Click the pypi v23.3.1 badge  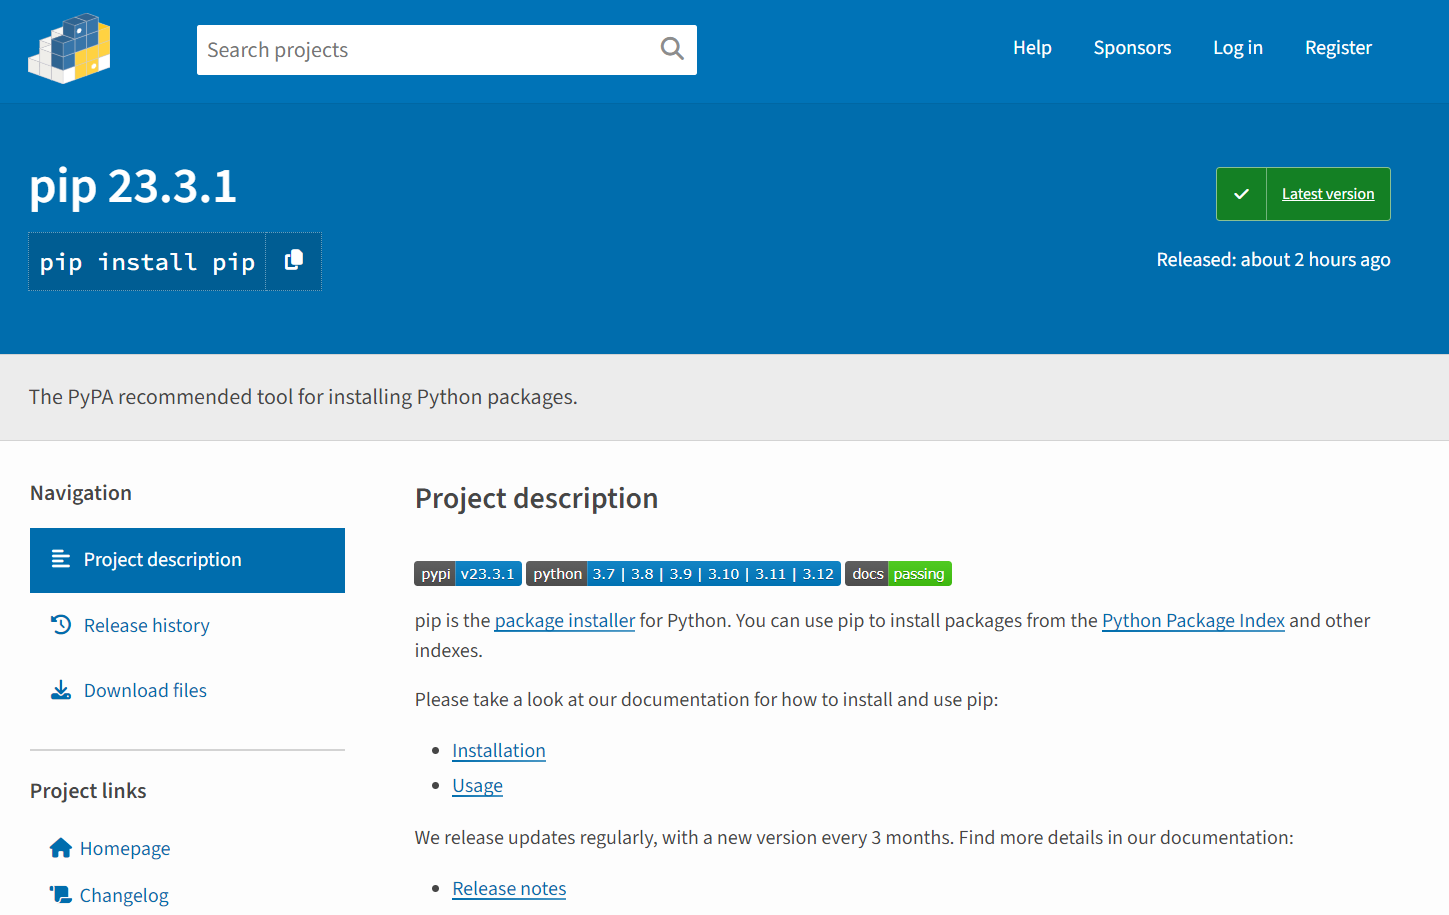pyautogui.click(x=468, y=574)
